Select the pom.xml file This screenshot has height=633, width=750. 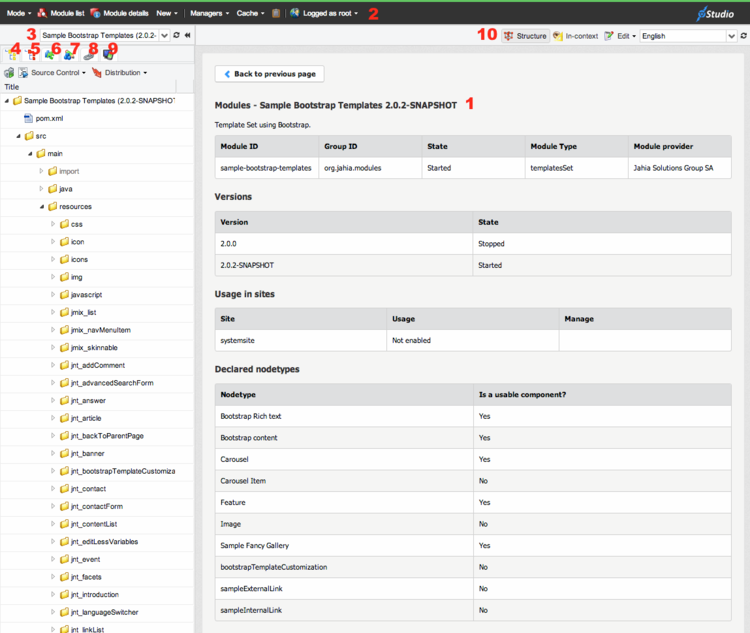pyautogui.click(x=49, y=118)
